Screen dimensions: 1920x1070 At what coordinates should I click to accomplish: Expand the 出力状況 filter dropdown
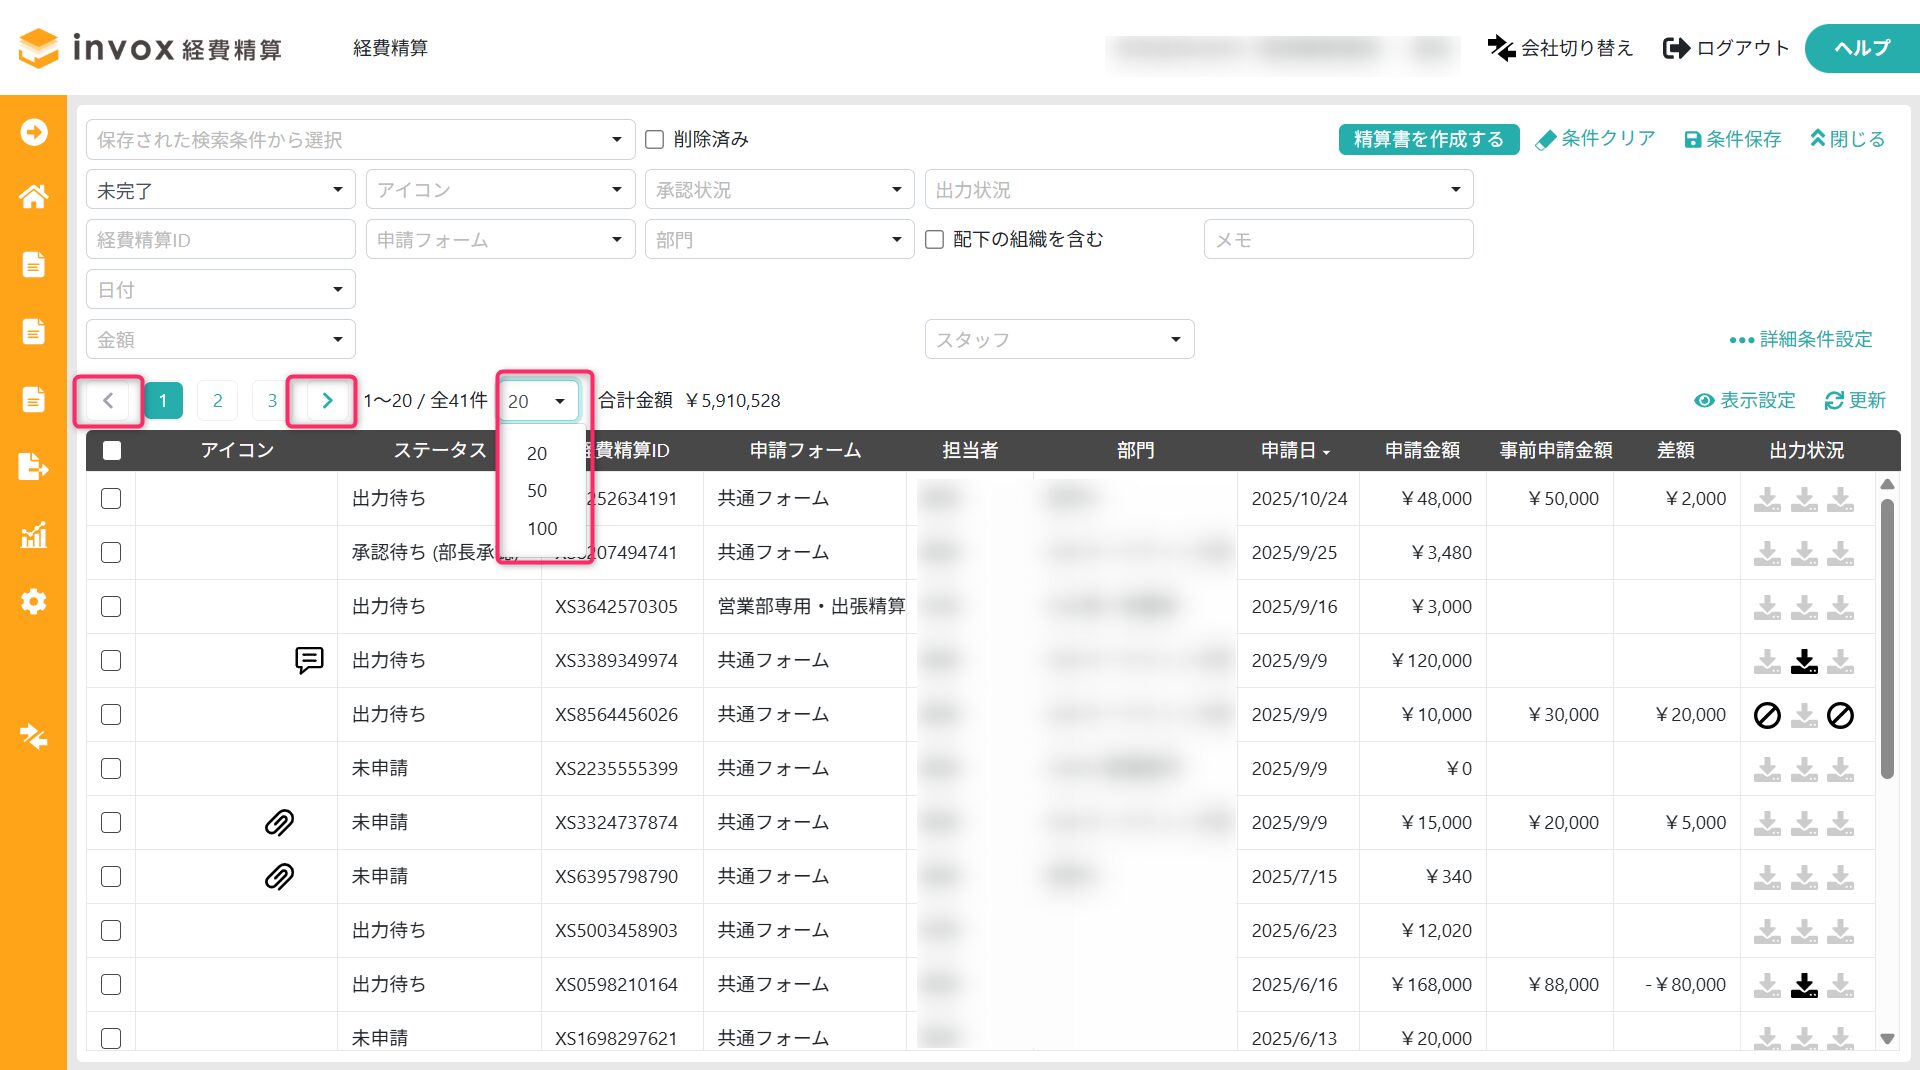click(x=1198, y=190)
